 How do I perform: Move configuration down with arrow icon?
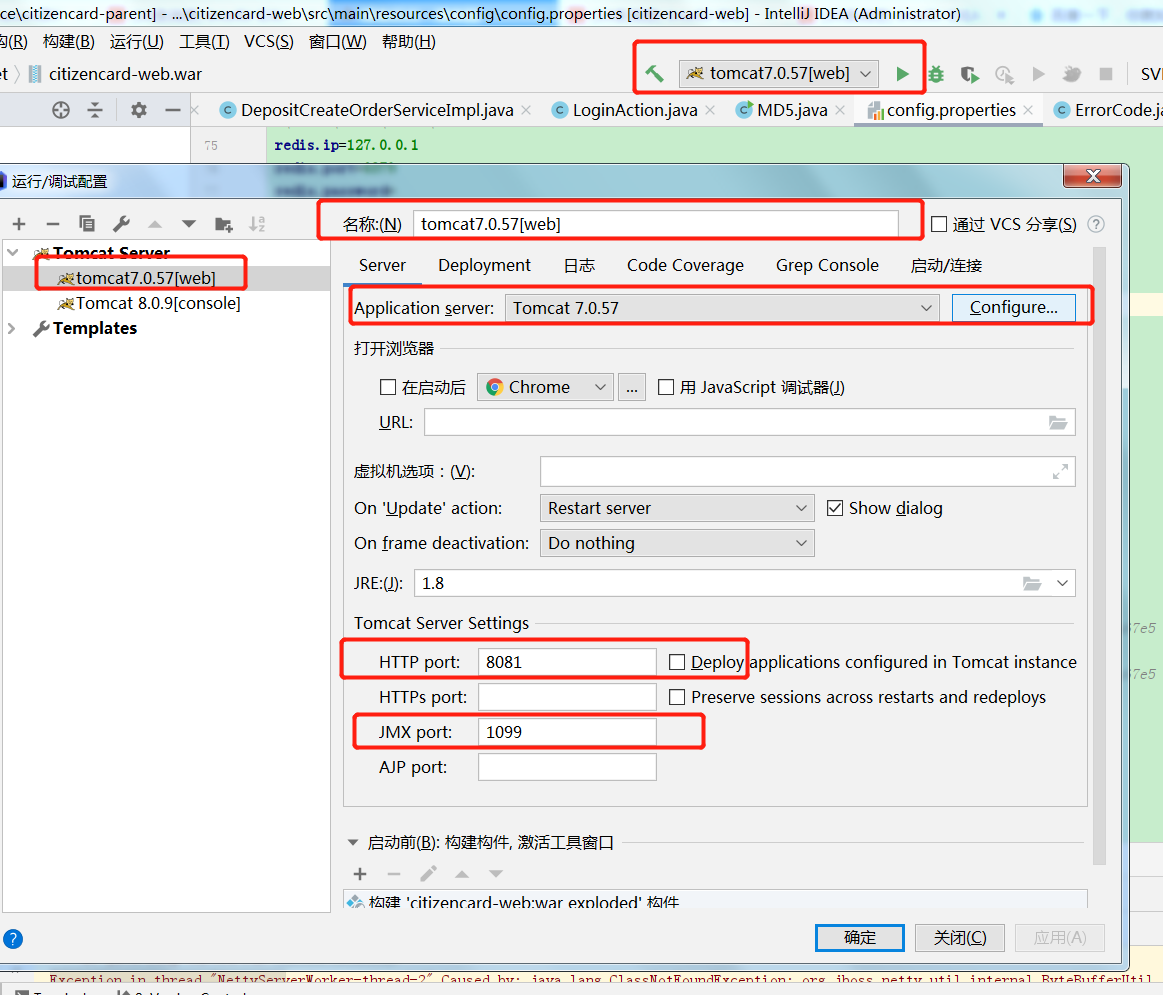(x=189, y=224)
